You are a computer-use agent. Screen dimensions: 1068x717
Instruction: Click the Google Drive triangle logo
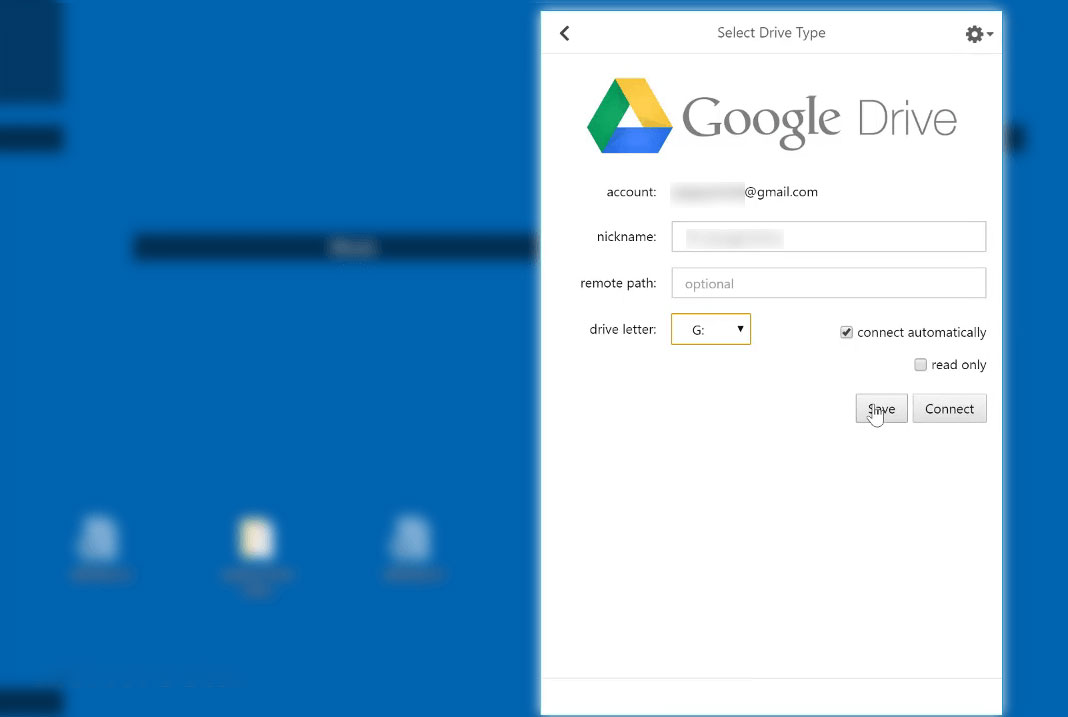pyautogui.click(x=629, y=115)
